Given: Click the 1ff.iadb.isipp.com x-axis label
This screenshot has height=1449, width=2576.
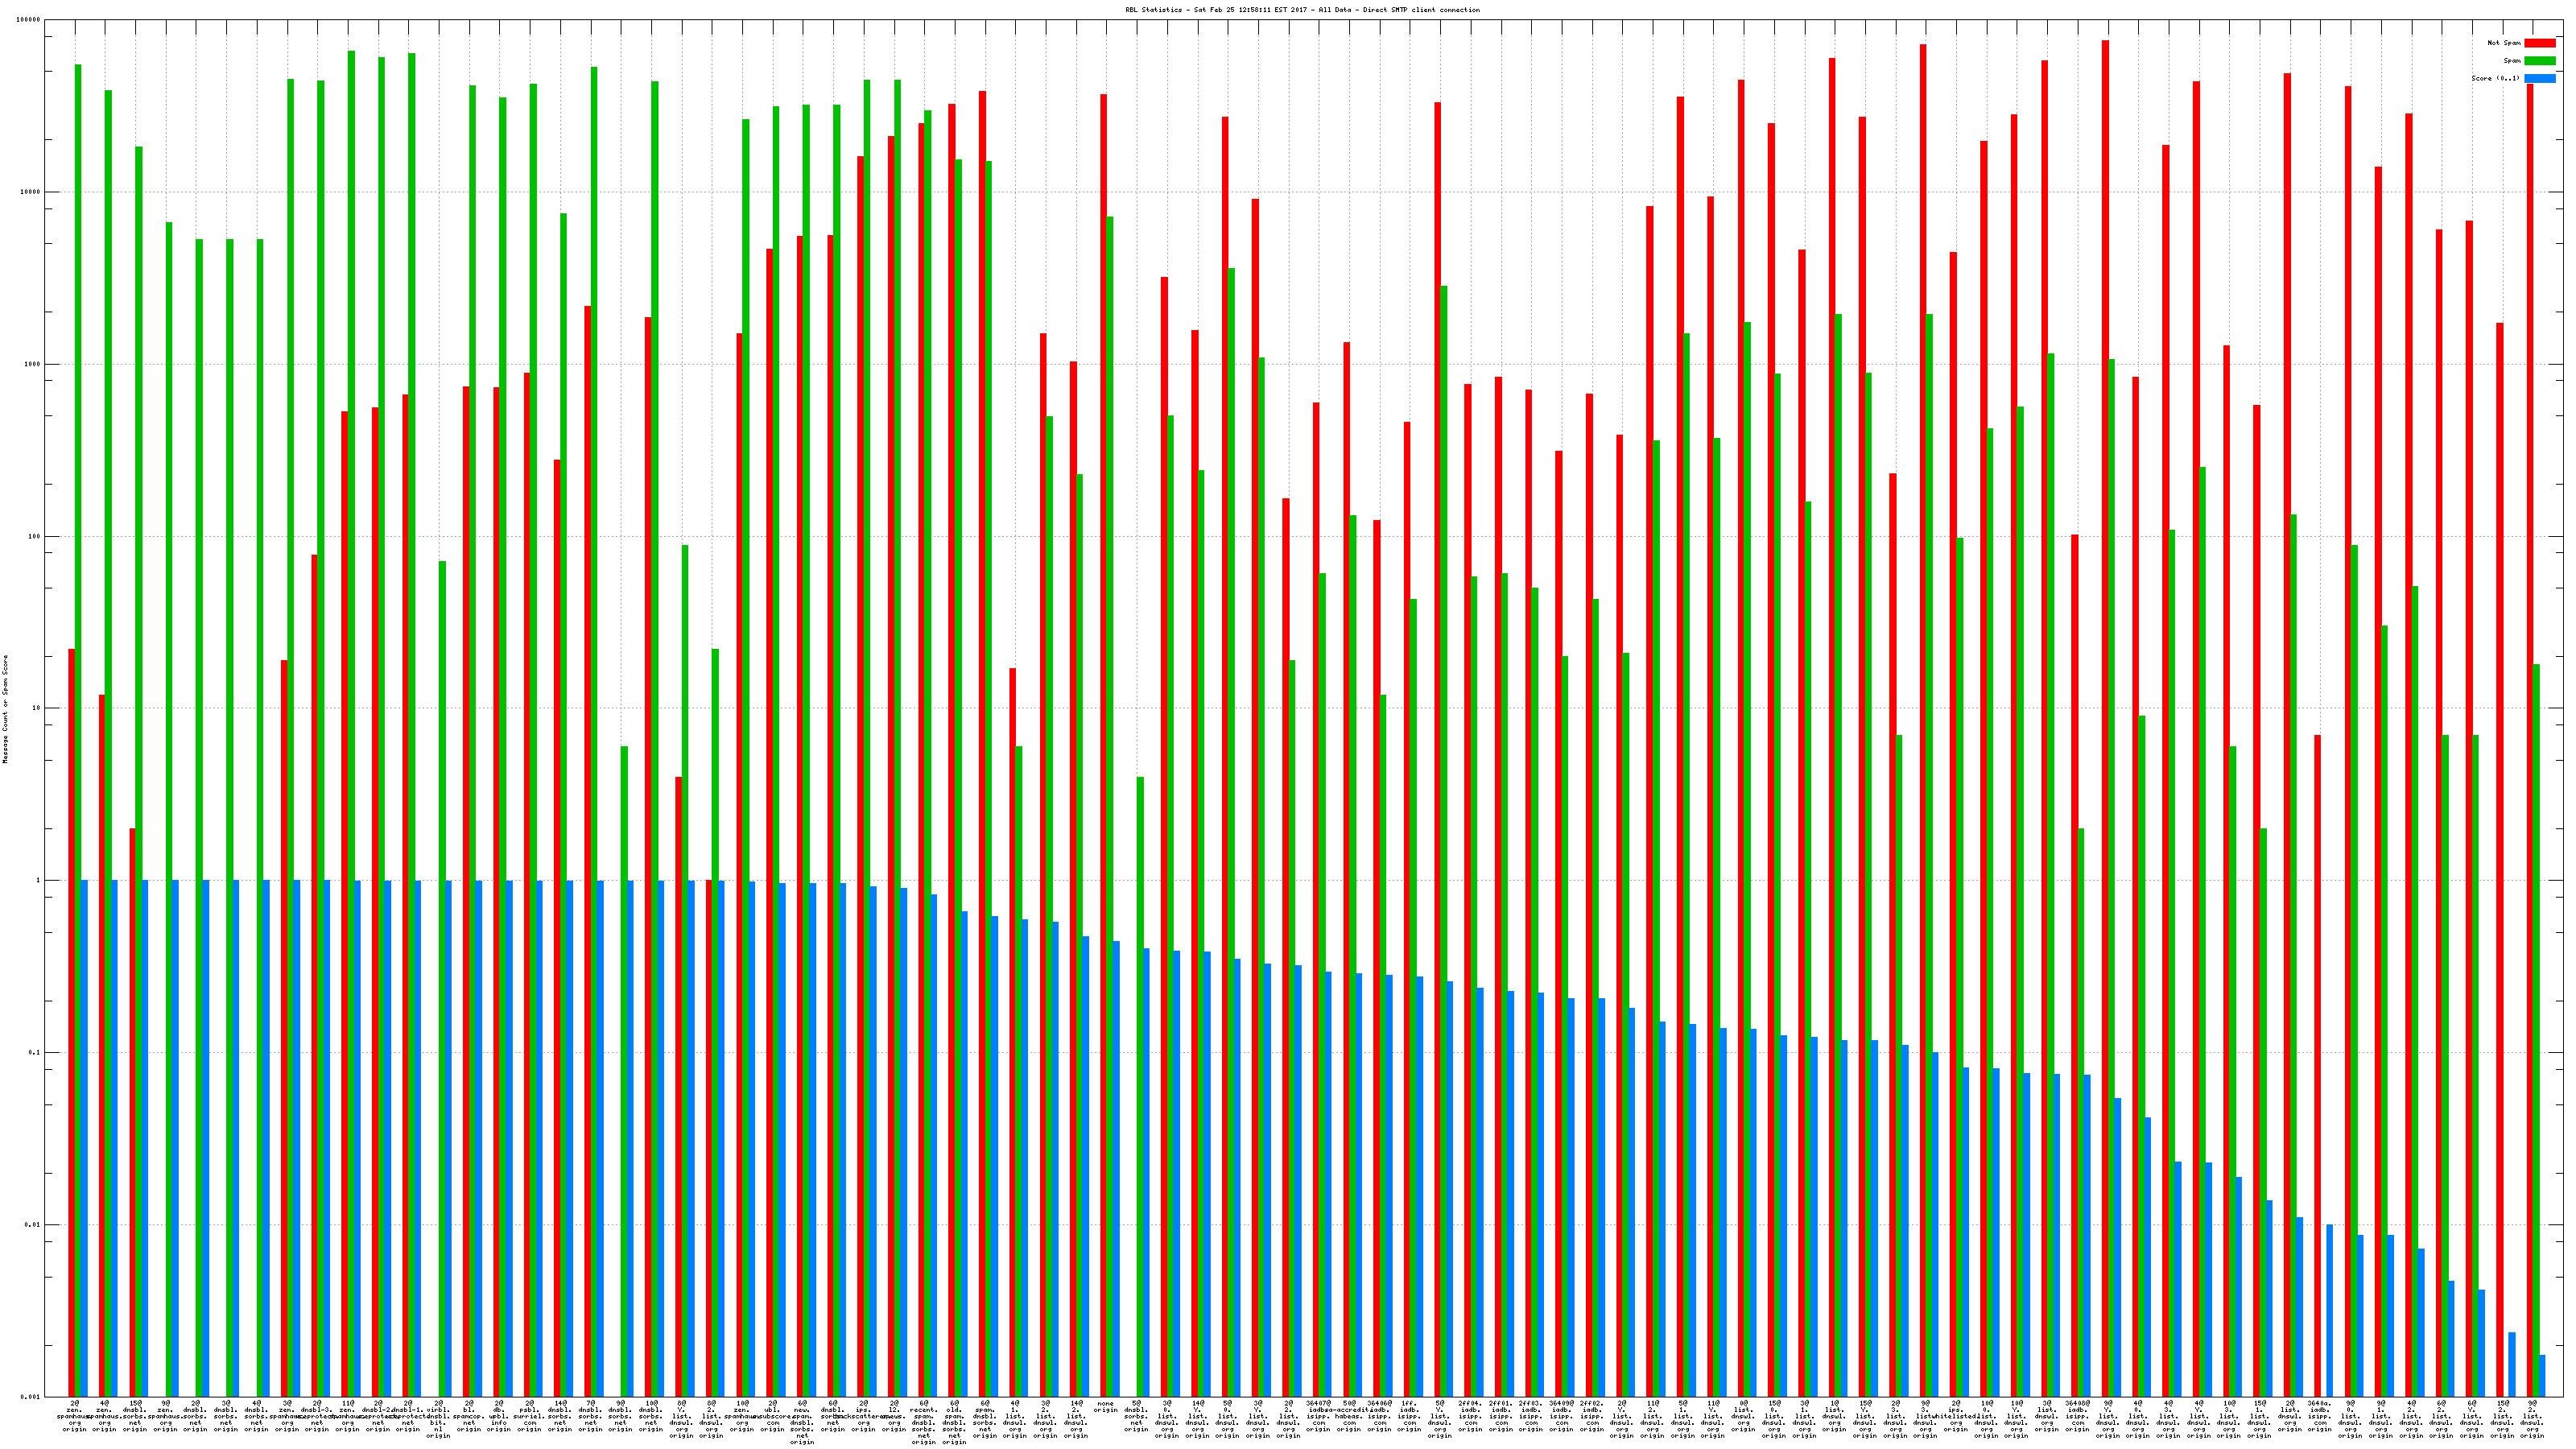Looking at the screenshot, I should (1409, 1416).
